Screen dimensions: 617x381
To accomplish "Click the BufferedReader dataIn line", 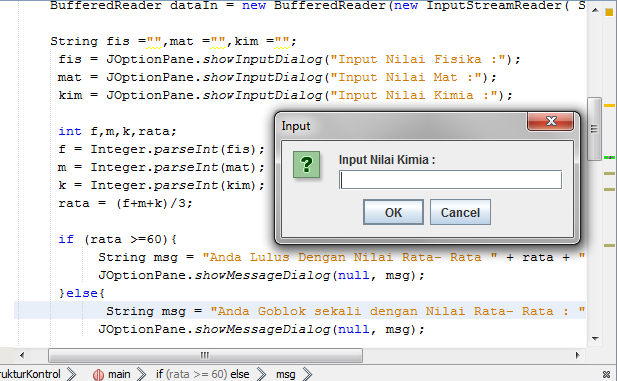I will point(318,6).
